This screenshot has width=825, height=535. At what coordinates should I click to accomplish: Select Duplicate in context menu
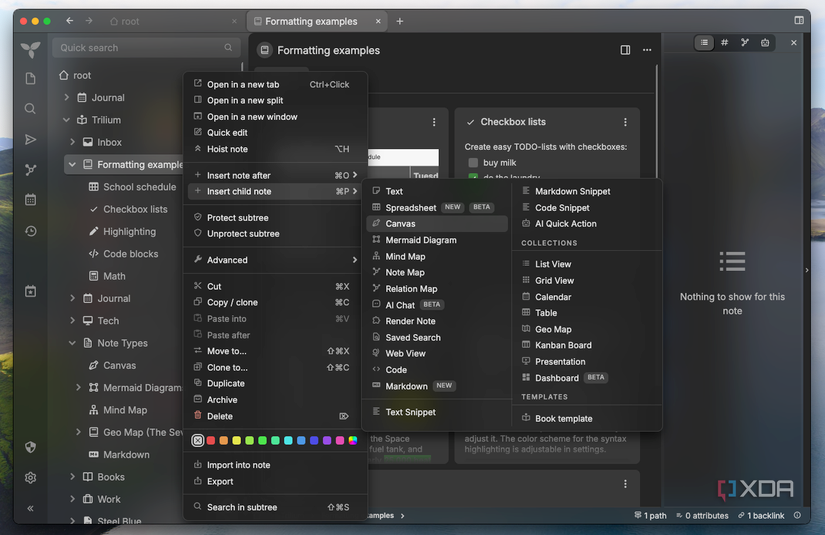tap(275, 383)
